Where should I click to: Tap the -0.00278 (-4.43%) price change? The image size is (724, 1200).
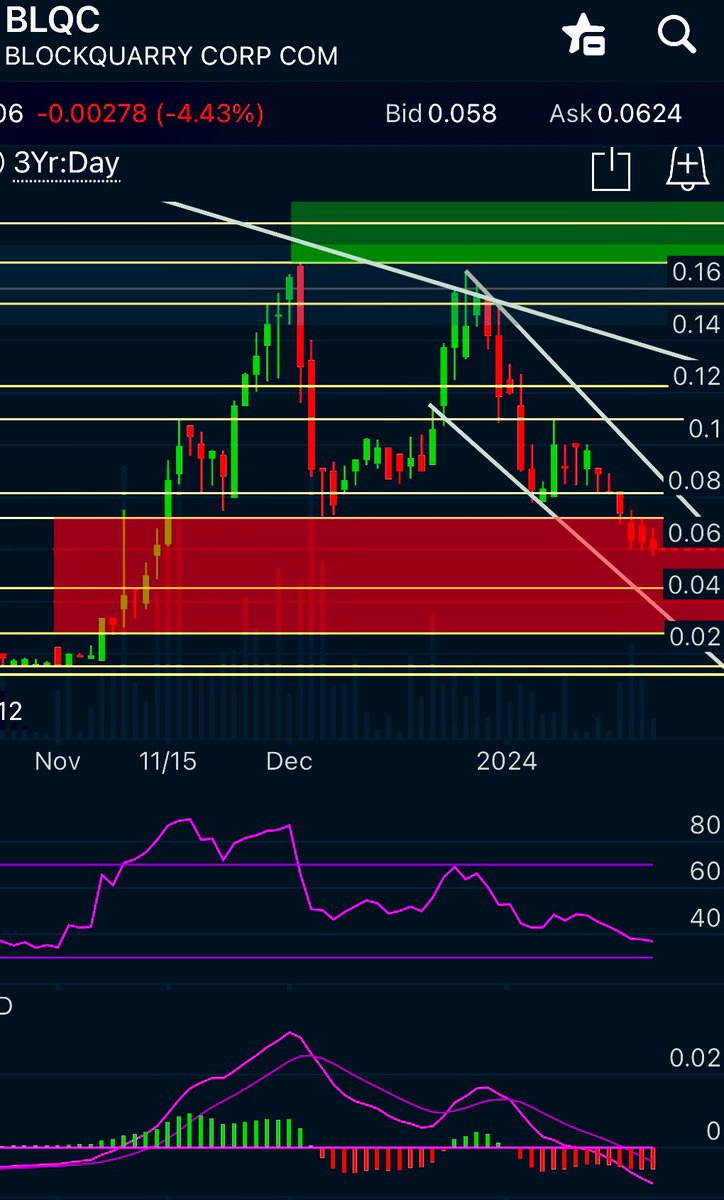point(150,113)
